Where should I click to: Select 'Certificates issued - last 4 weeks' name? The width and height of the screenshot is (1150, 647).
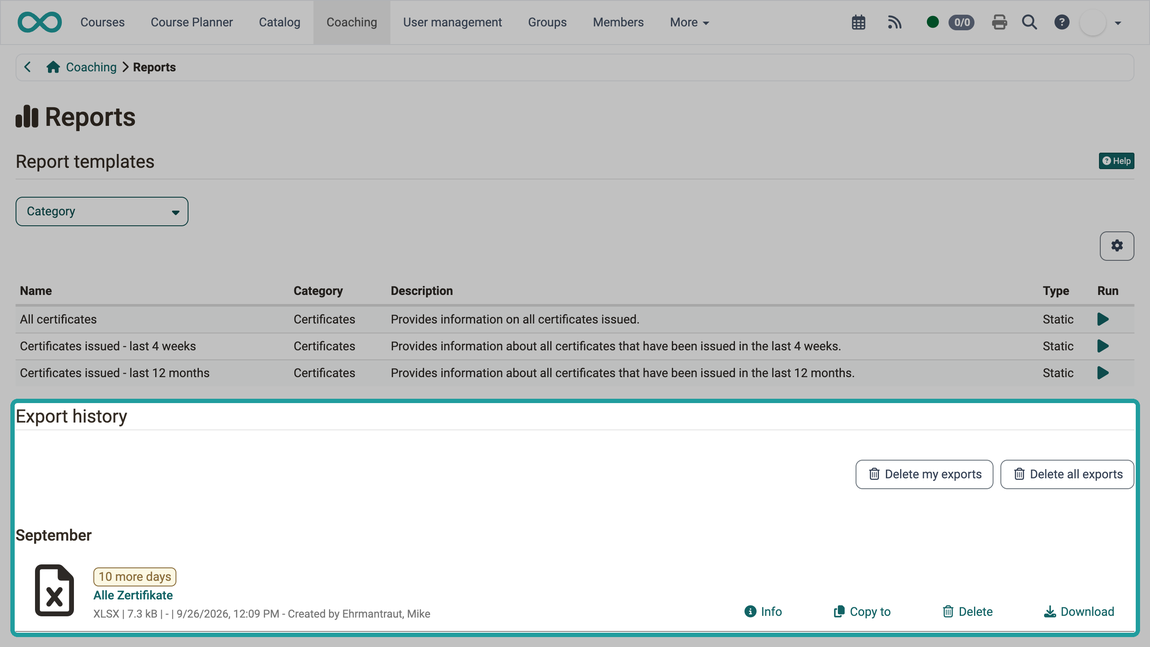108,346
